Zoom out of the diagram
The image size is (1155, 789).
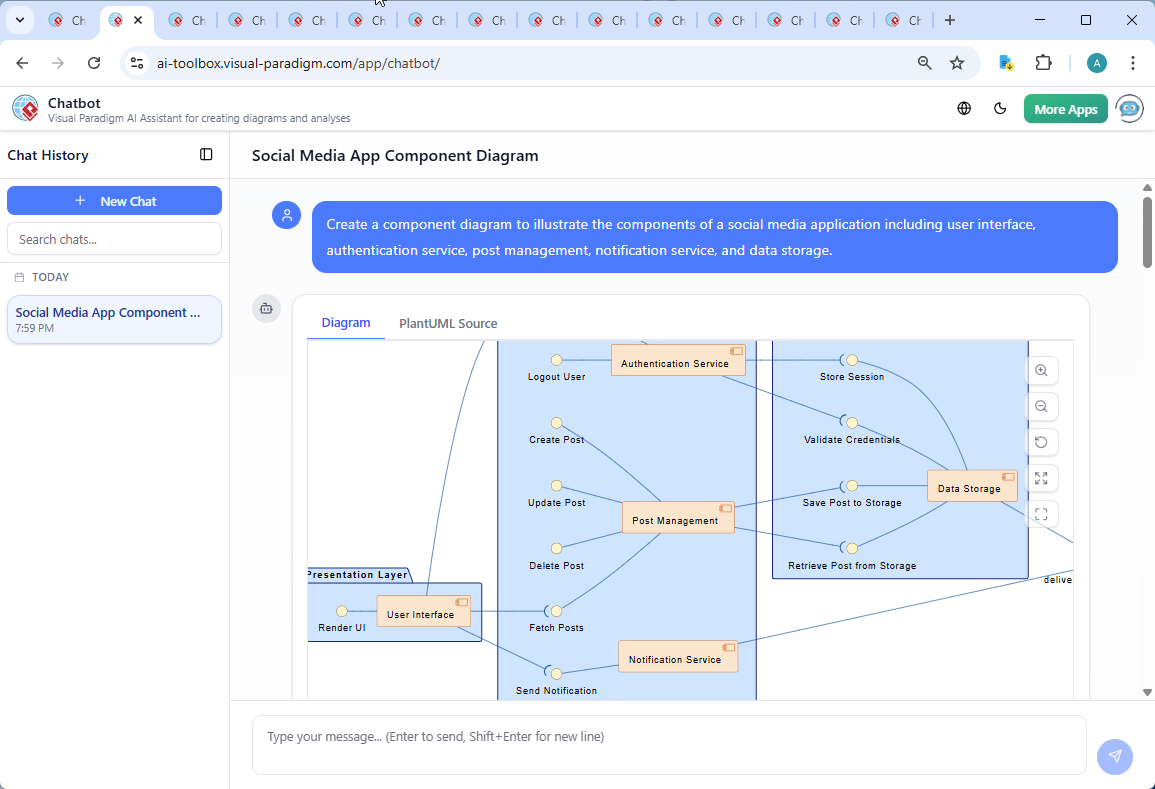pyautogui.click(x=1041, y=407)
